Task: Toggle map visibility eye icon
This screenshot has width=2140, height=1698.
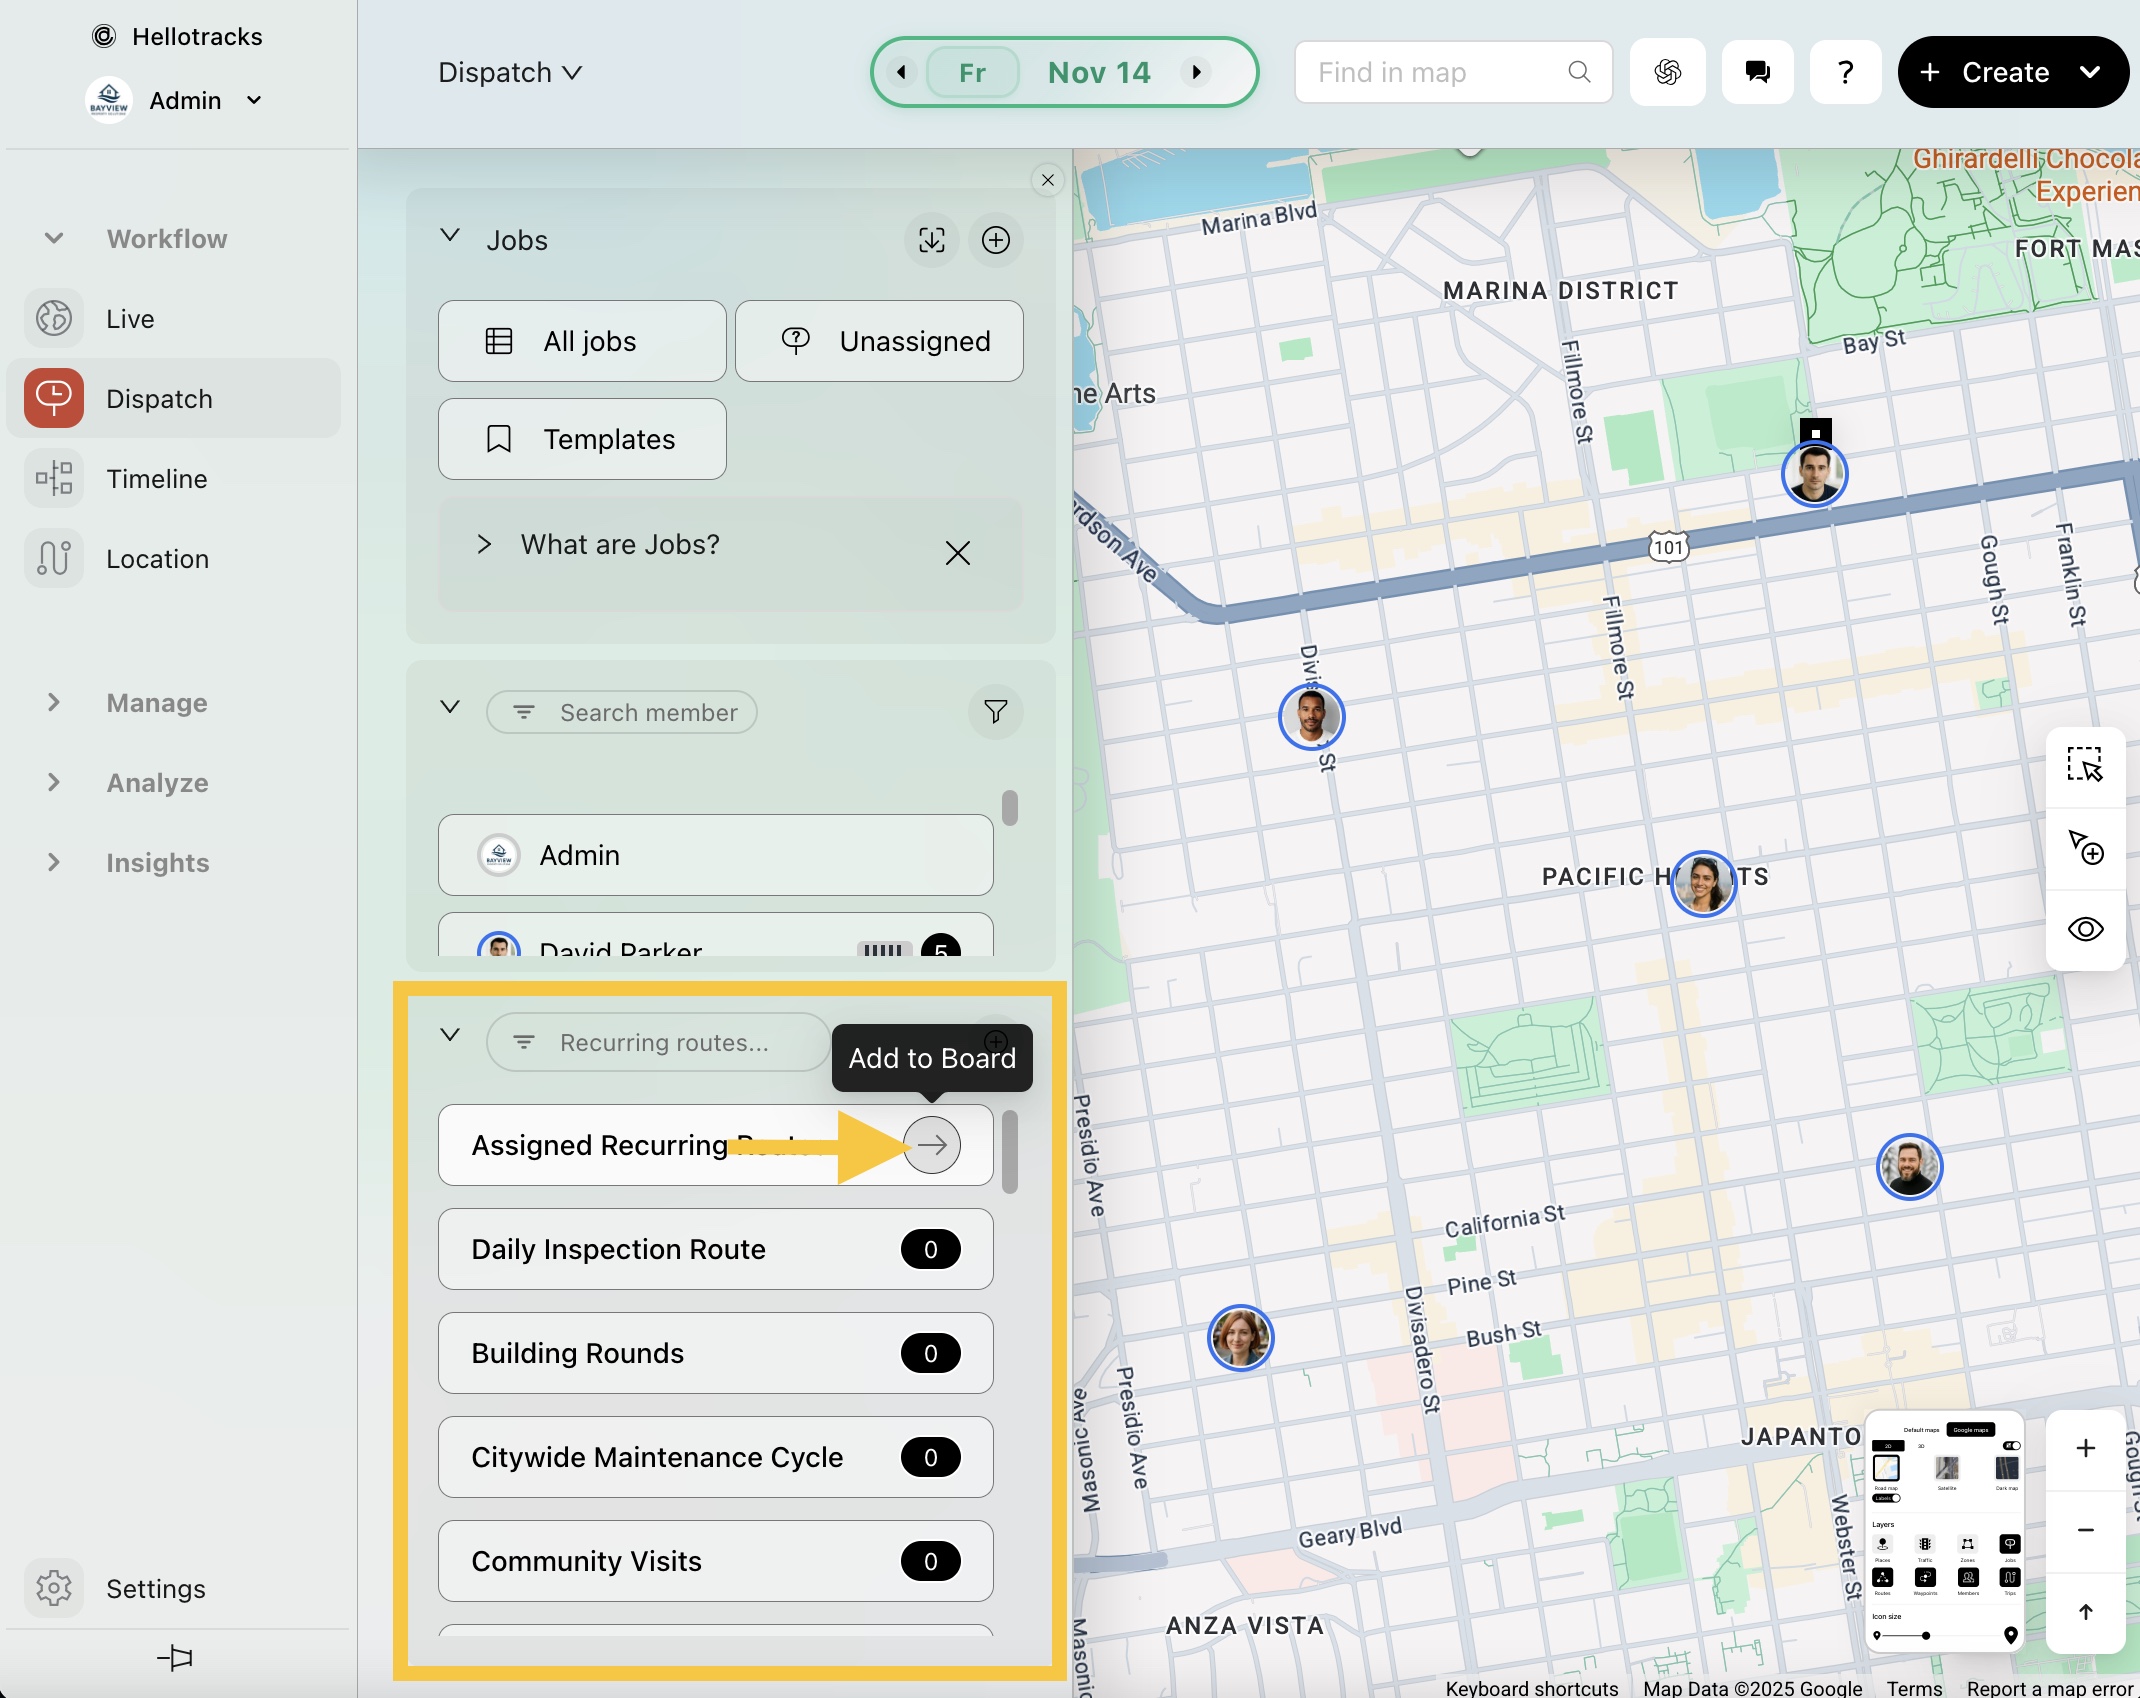Action: point(2085,929)
